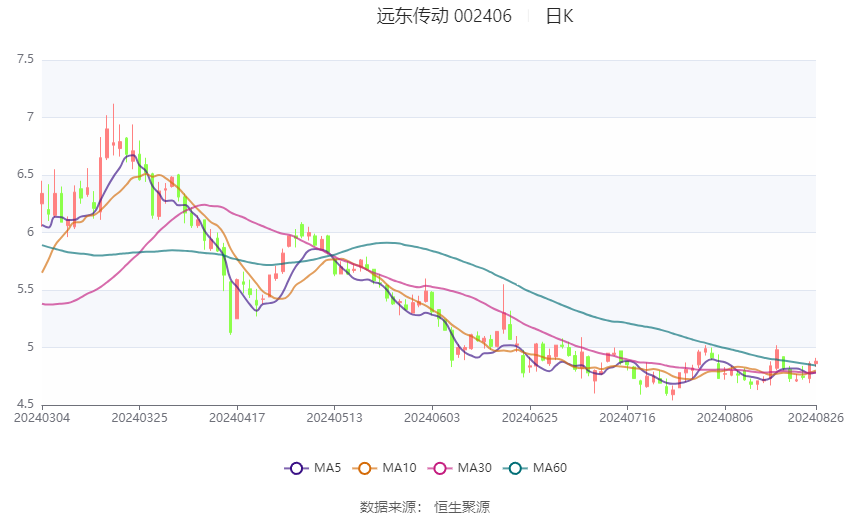Viewport: 850px width, 517px height.
Task: Click the data source text 恒生聚源
Action: [462, 507]
